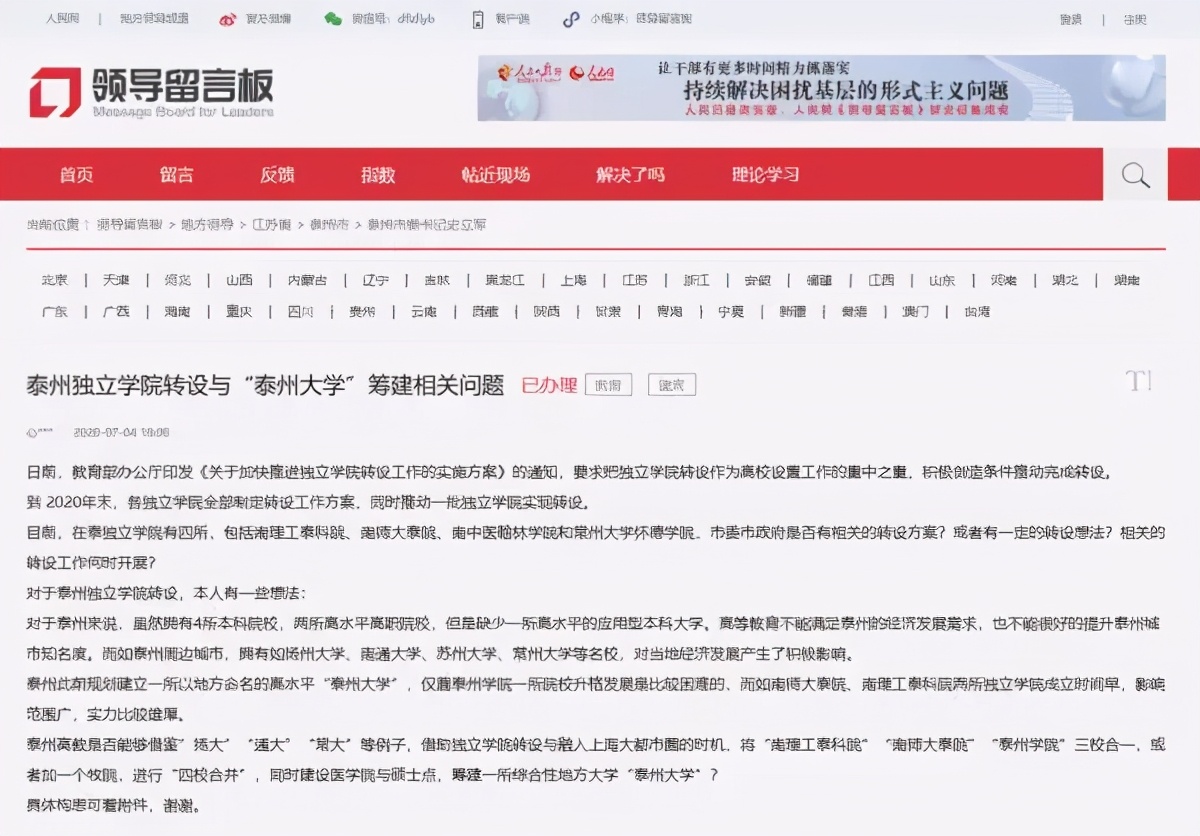1200x836 pixels.
Task: Open the 反馈 section in the navbar
Action: (x=276, y=174)
